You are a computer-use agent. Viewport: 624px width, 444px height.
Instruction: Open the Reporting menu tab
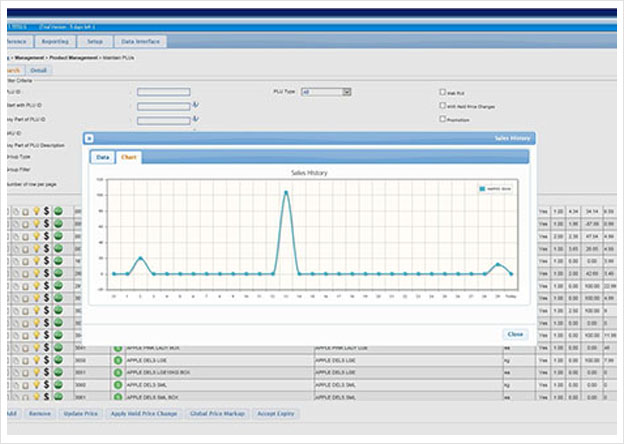click(x=55, y=41)
